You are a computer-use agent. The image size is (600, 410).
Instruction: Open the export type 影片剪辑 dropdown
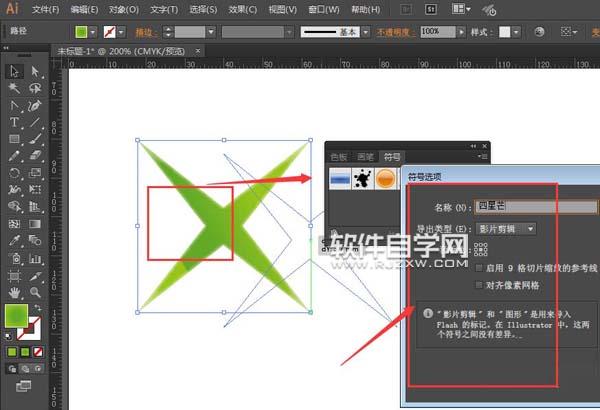click(505, 228)
